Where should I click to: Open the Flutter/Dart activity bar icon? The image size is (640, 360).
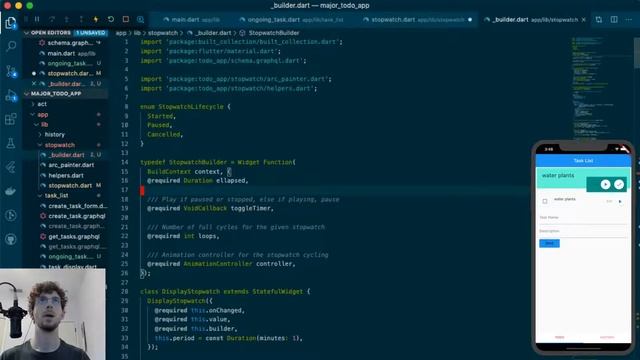pyautogui.click(x=11, y=167)
